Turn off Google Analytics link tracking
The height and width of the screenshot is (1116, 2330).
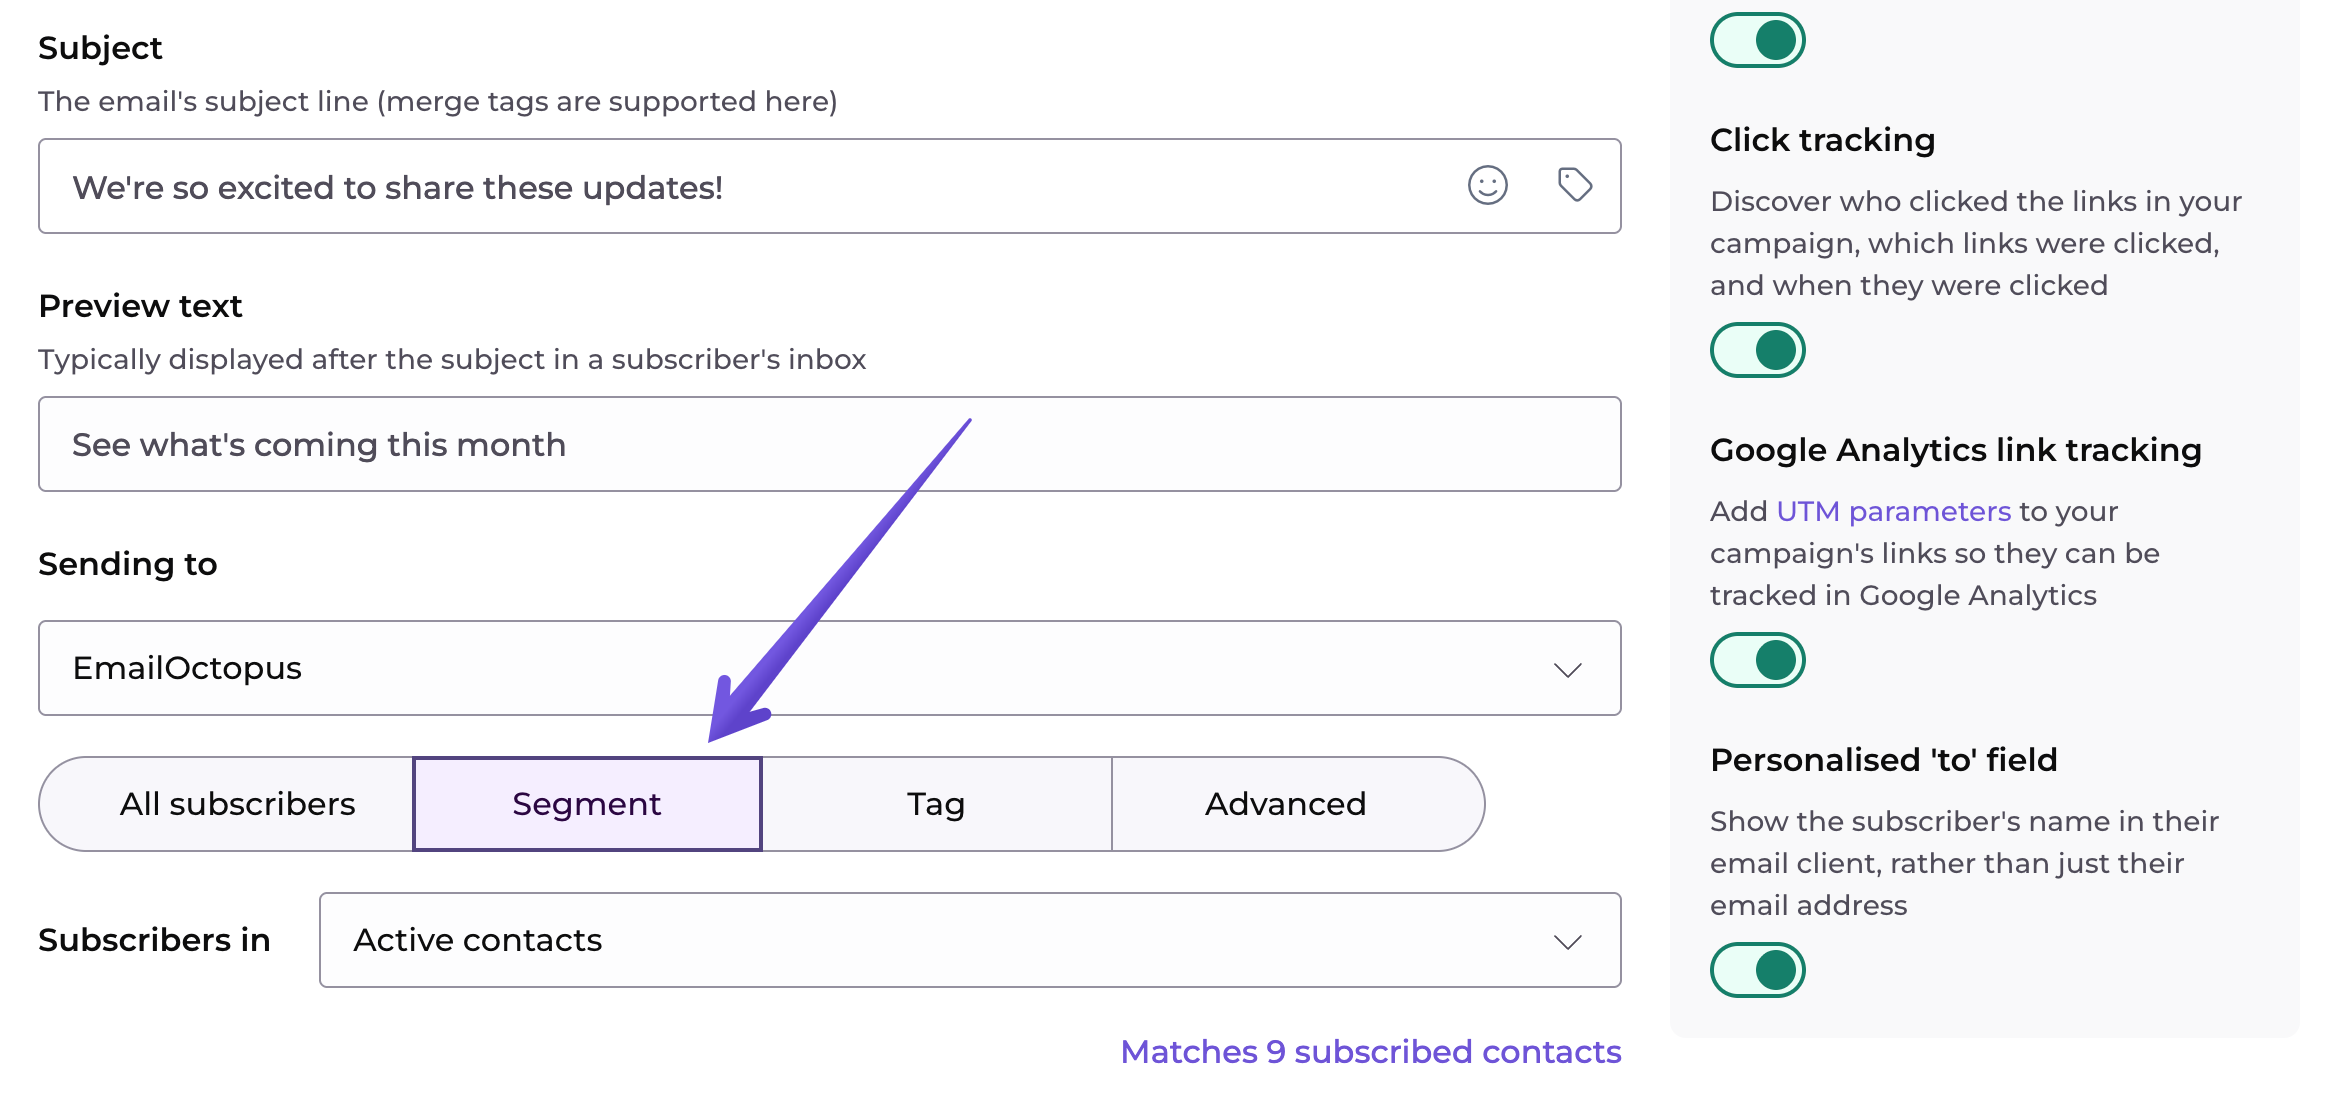pos(1757,660)
